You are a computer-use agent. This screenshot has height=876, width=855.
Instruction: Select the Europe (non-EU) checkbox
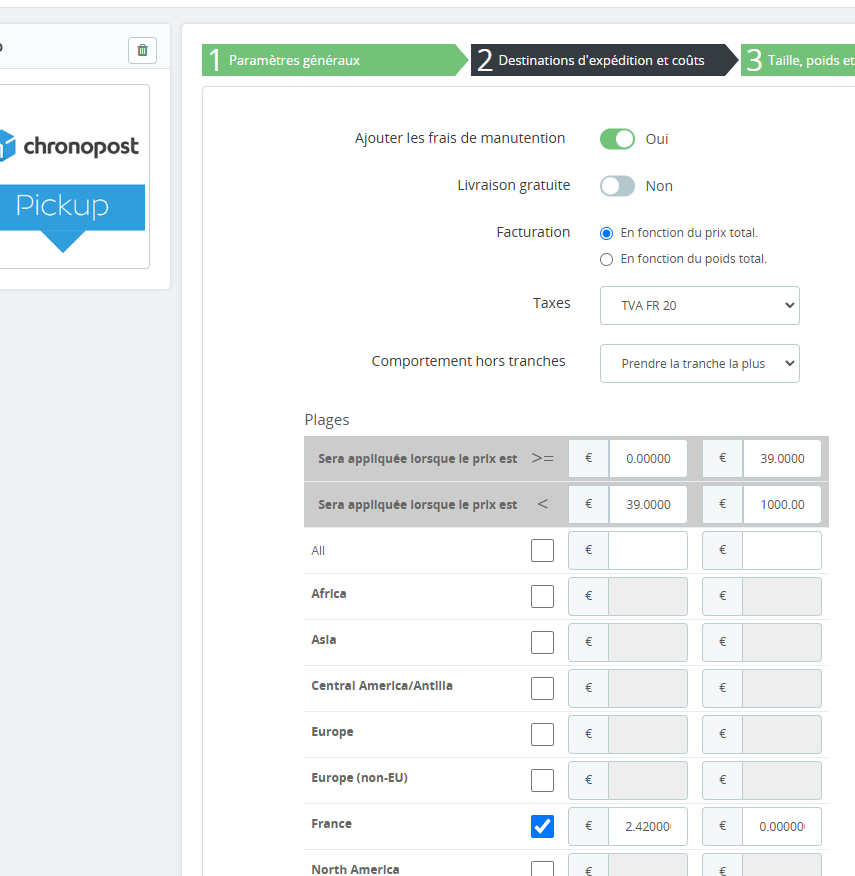click(542, 780)
